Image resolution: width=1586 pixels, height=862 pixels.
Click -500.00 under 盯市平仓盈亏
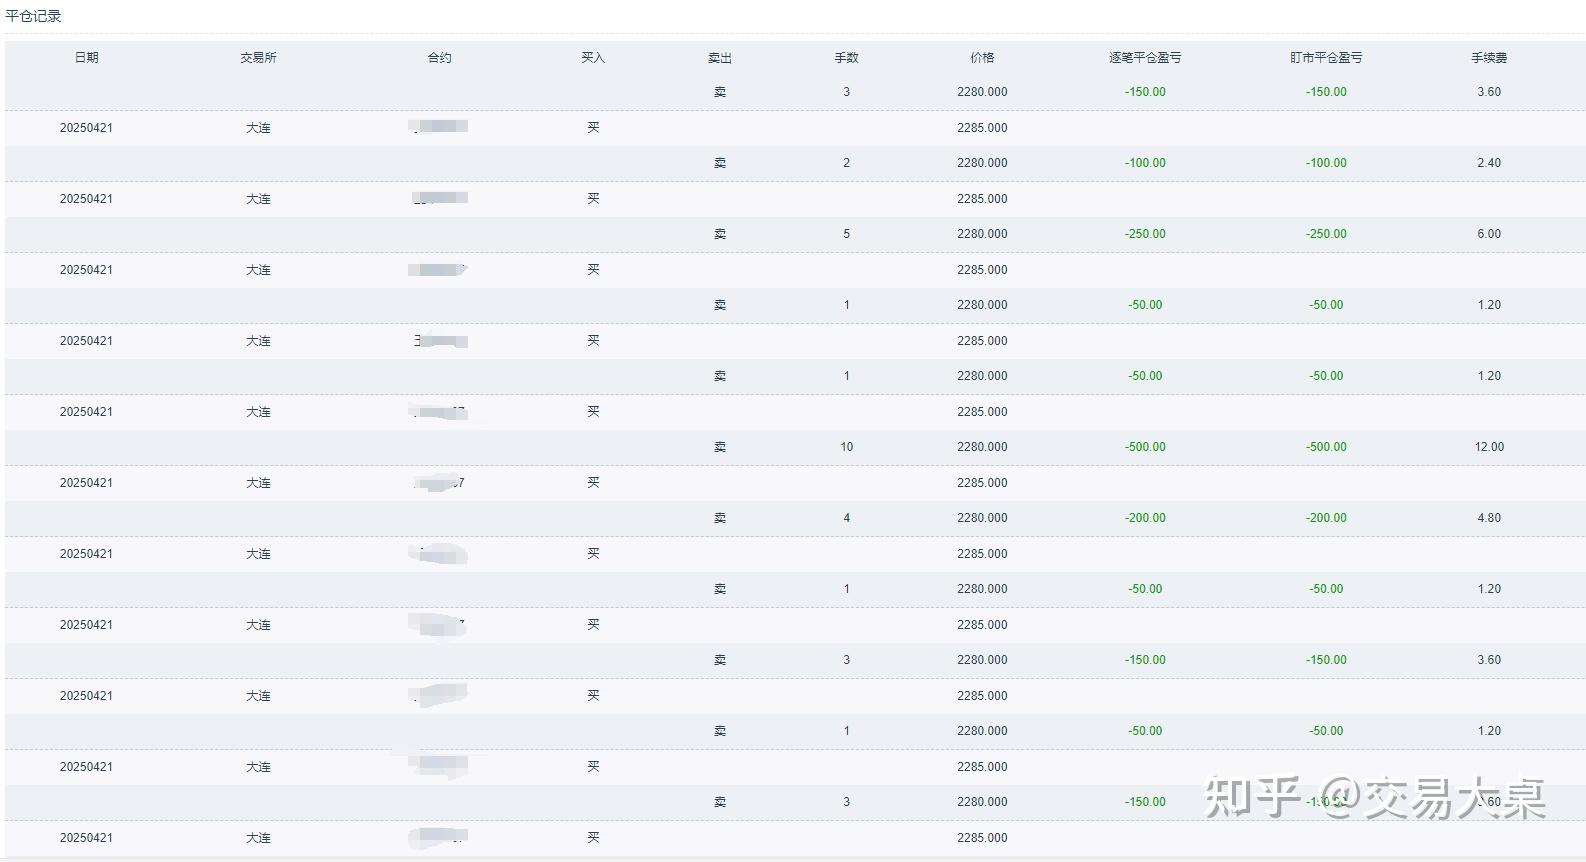coord(1326,447)
